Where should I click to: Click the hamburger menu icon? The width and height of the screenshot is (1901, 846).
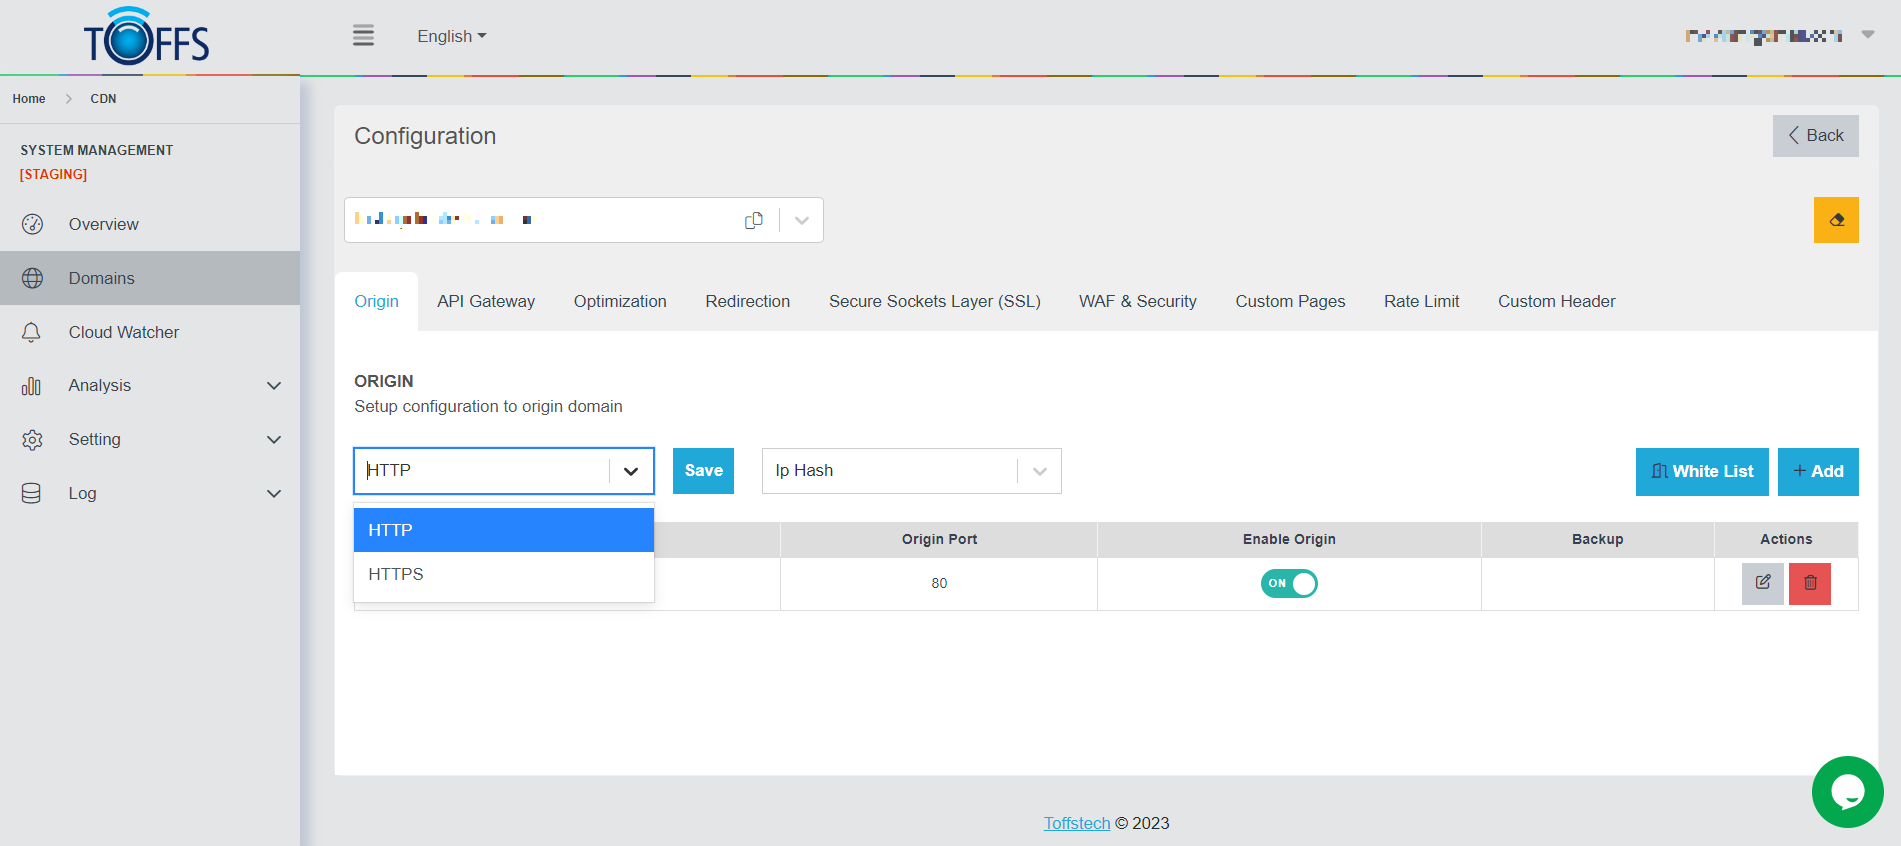click(x=363, y=36)
